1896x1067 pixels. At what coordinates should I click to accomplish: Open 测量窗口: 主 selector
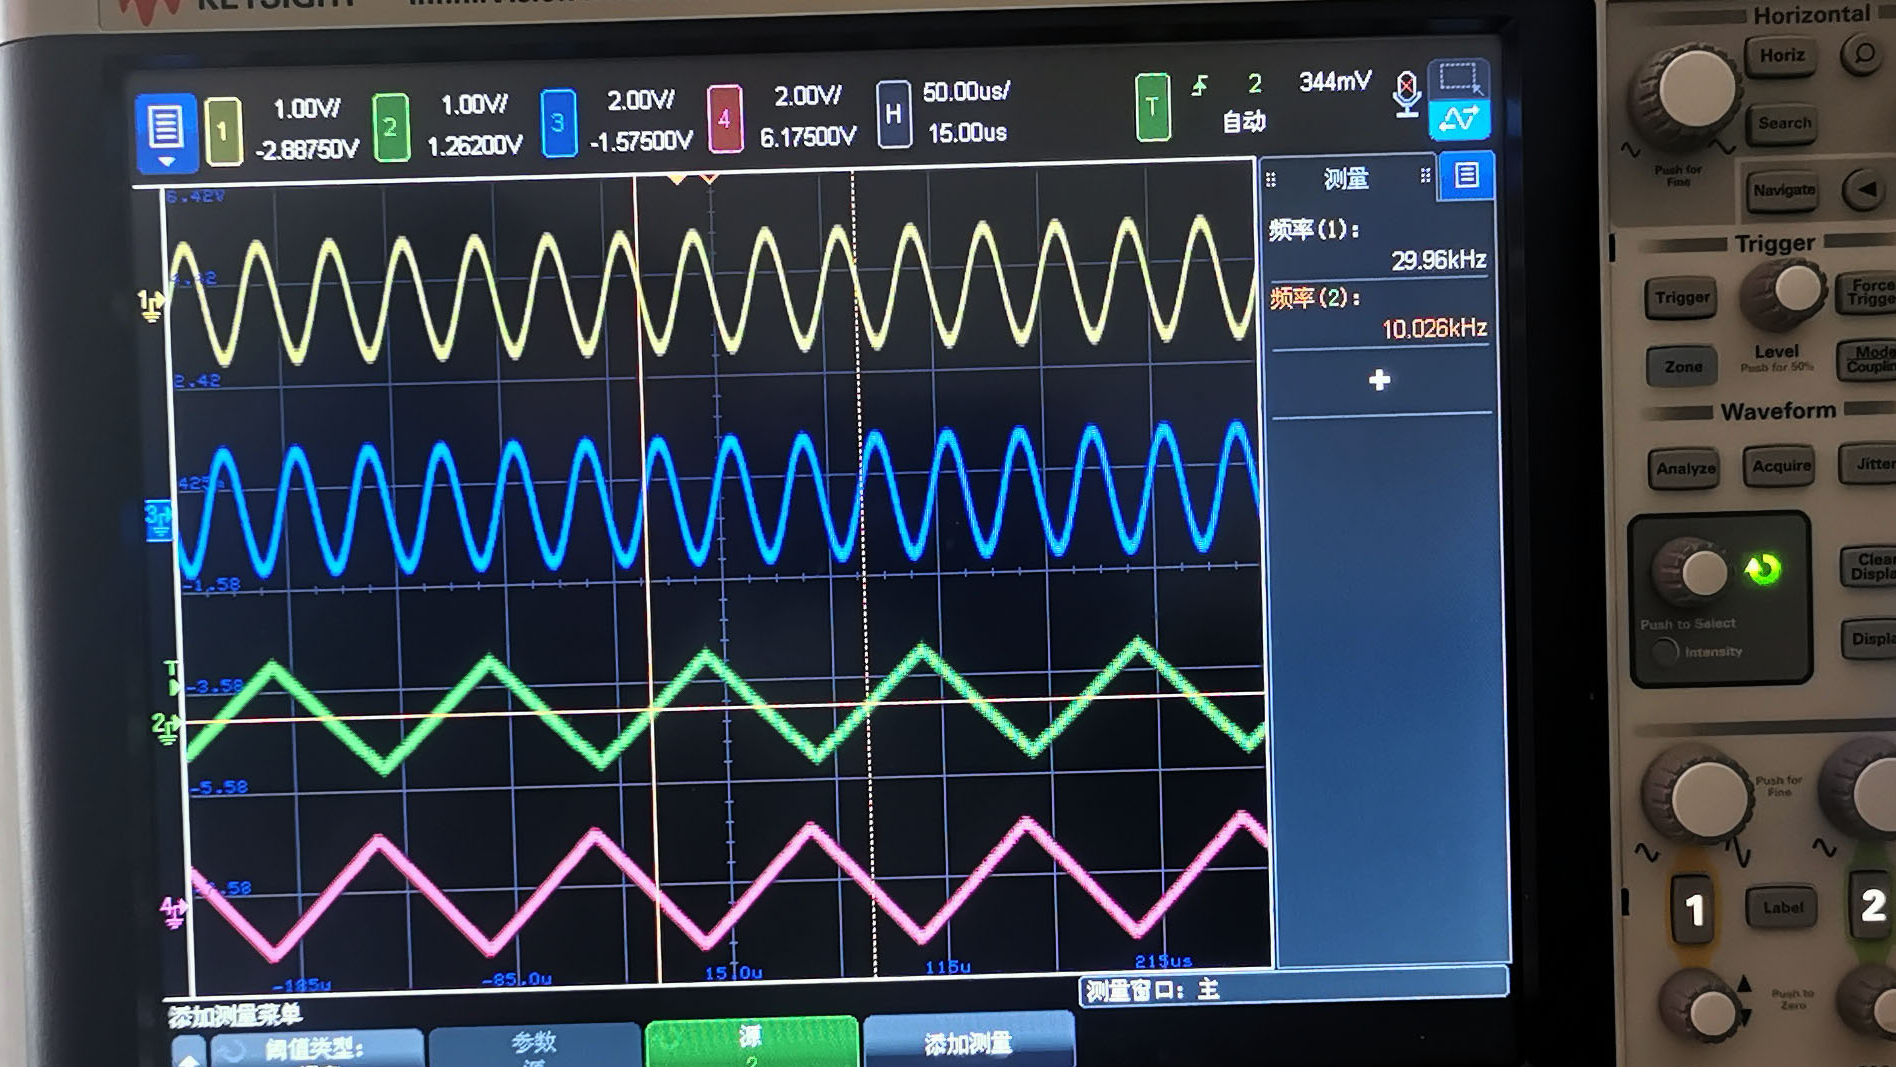pos(1294,990)
